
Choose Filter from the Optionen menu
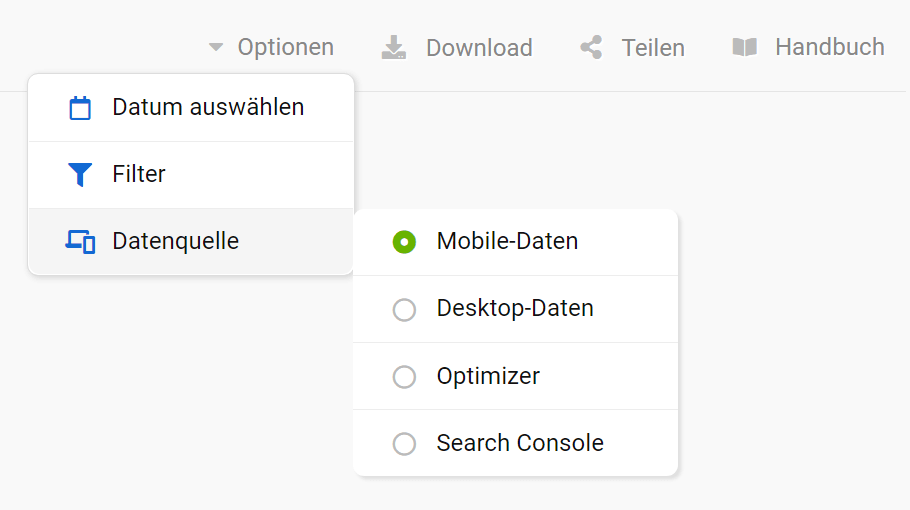click(139, 174)
